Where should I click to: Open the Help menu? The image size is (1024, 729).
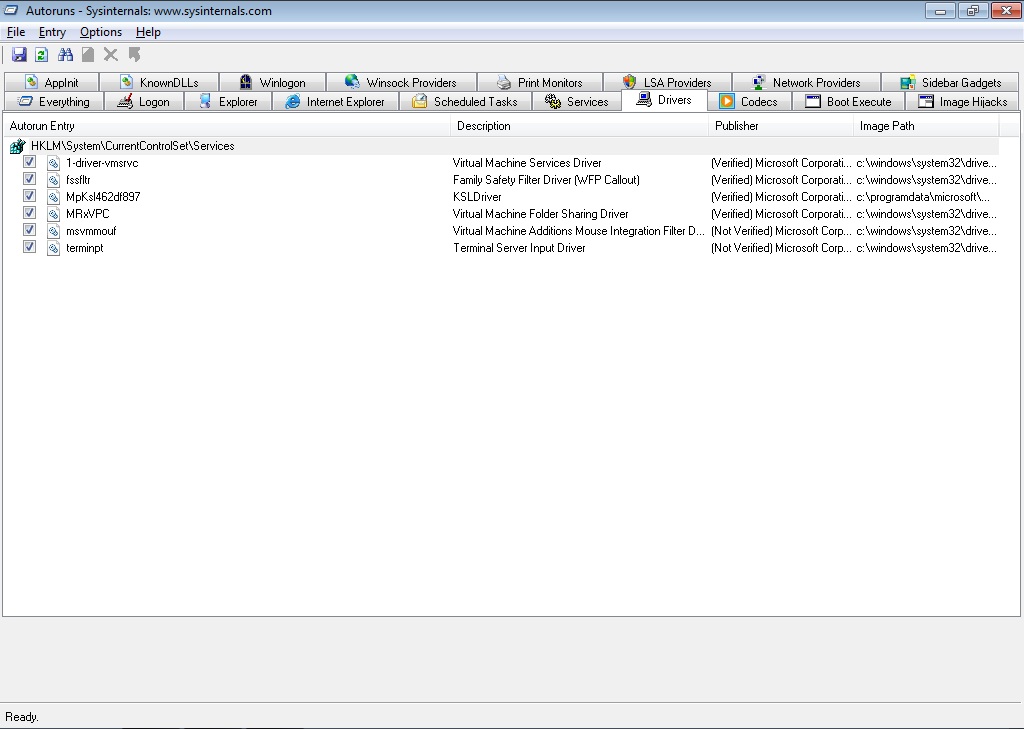click(x=148, y=32)
